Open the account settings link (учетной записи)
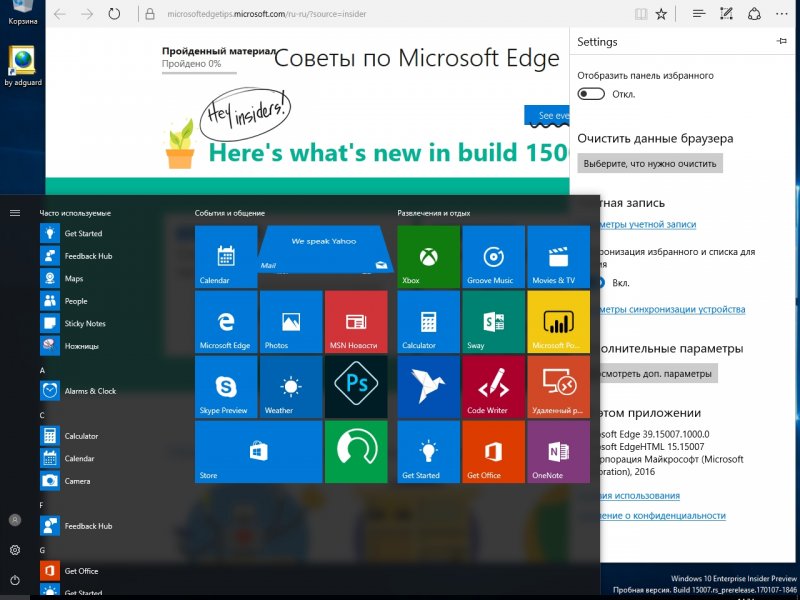This screenshot has height=600, width=800. pos(648,224)
